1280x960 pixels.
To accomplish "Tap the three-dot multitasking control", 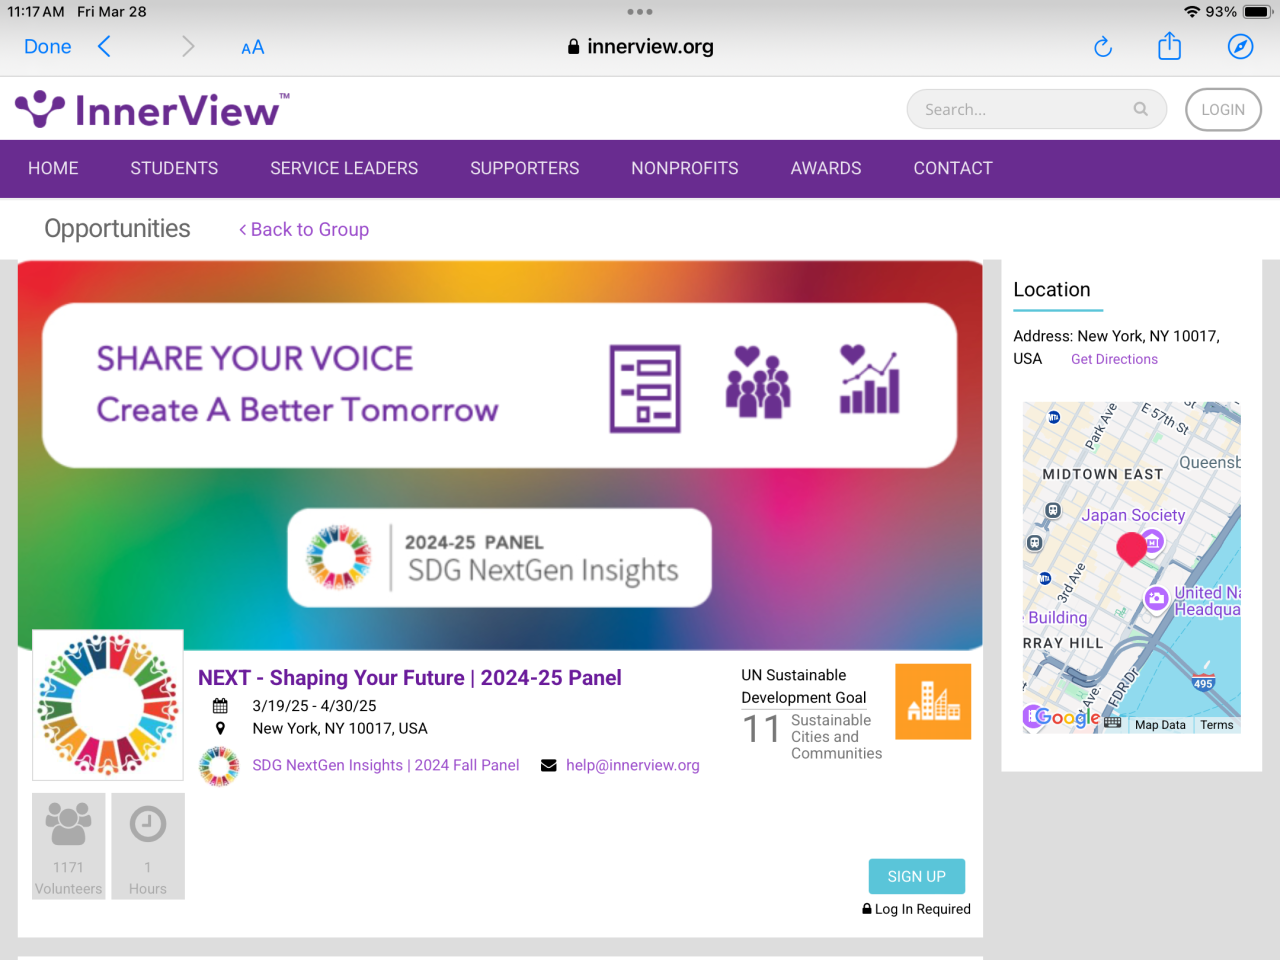I will click(x=640, y=12).
